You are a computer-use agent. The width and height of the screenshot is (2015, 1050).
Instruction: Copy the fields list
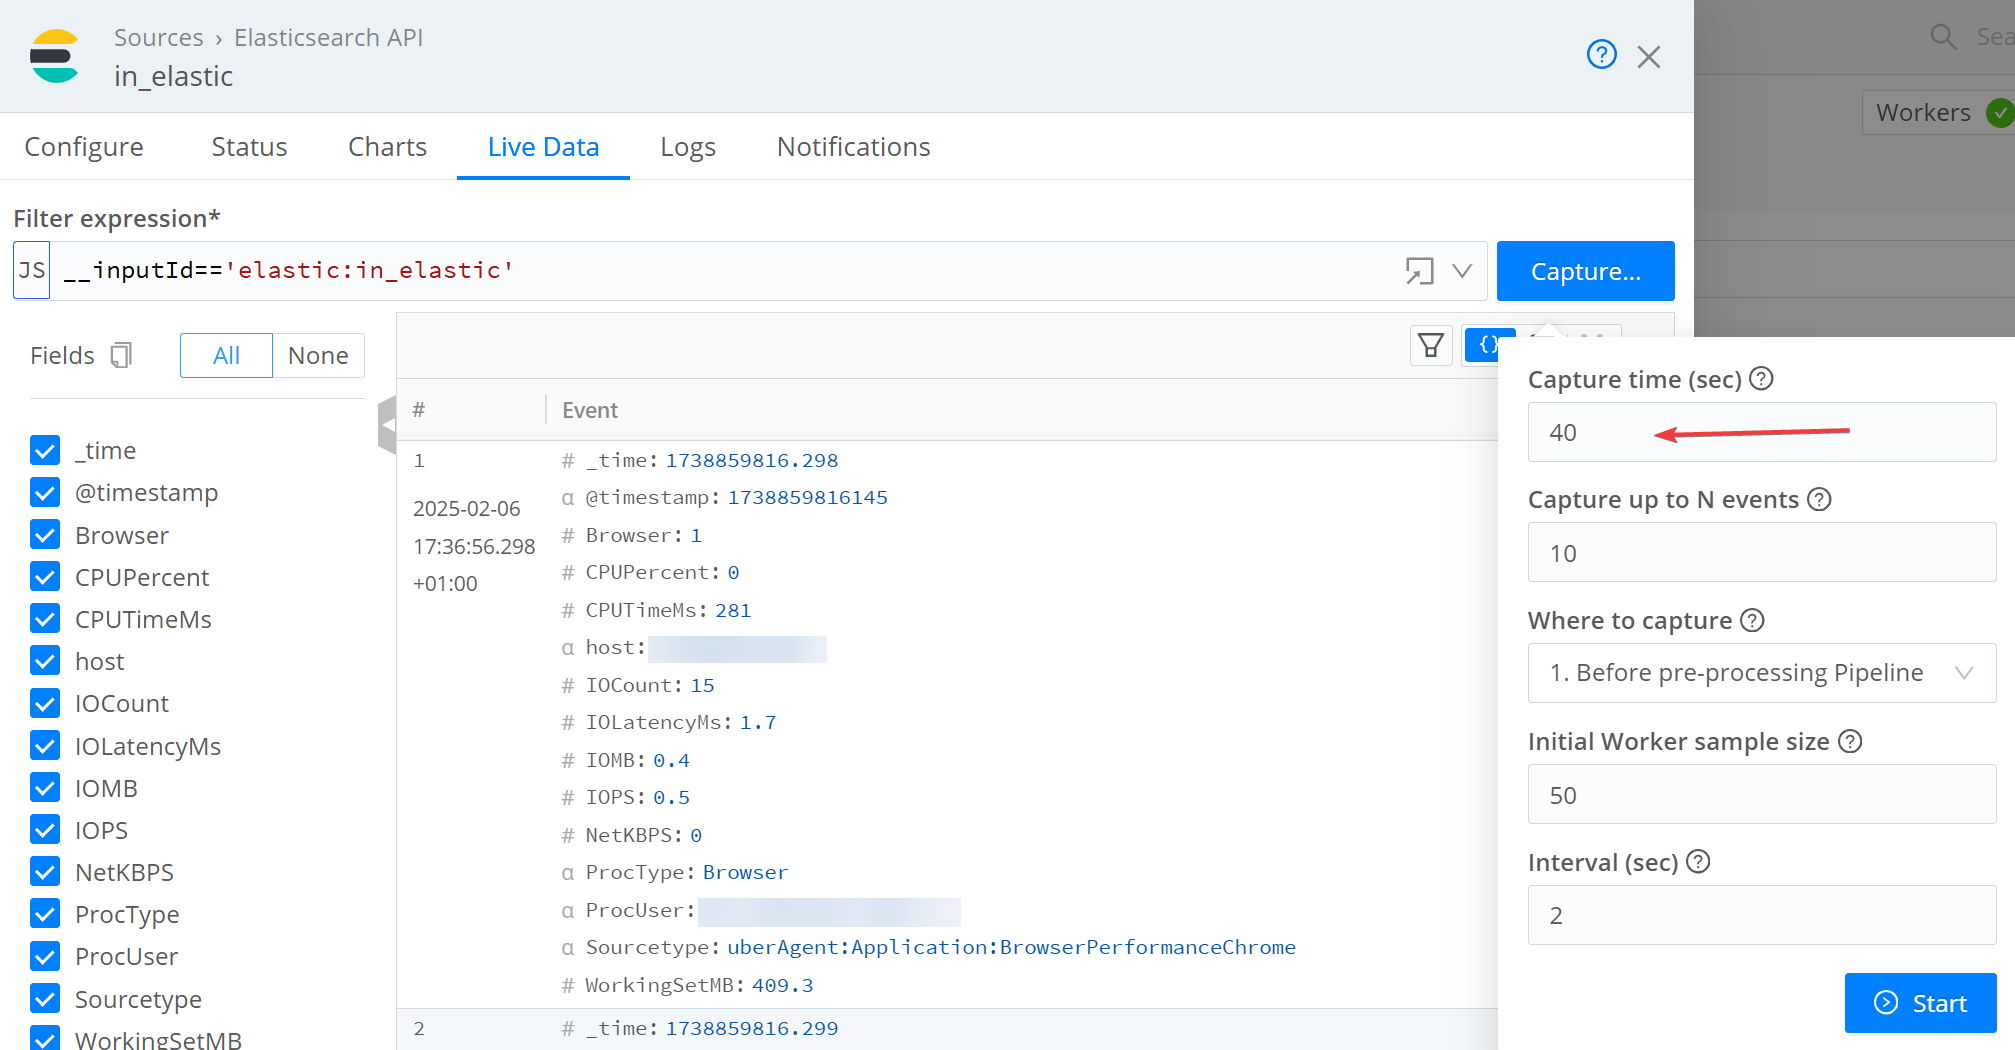(x=121, y=355)
